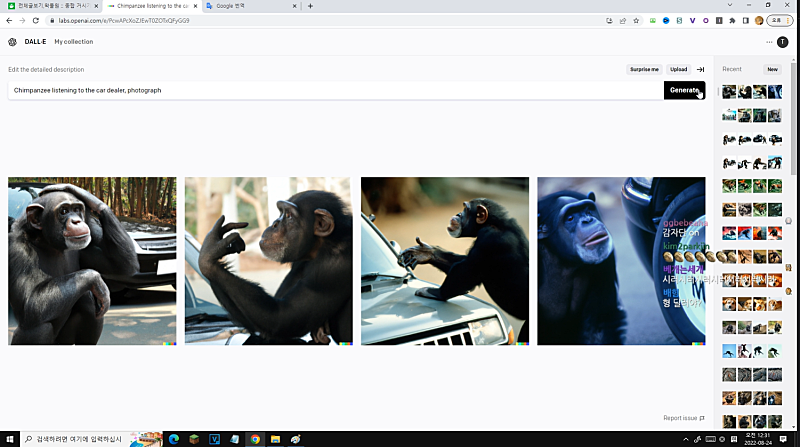Bookmark this page with the star icon
Viewport: 800px width, 447px height.
point(636,20)
